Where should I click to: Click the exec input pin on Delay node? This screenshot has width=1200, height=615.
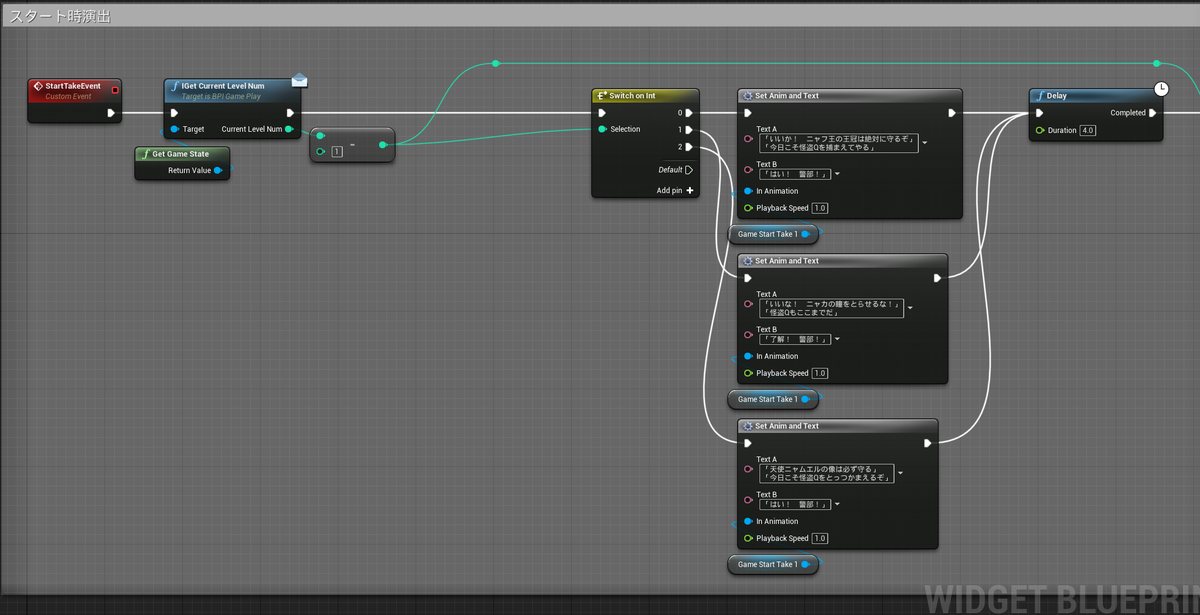click(1040, 113)
